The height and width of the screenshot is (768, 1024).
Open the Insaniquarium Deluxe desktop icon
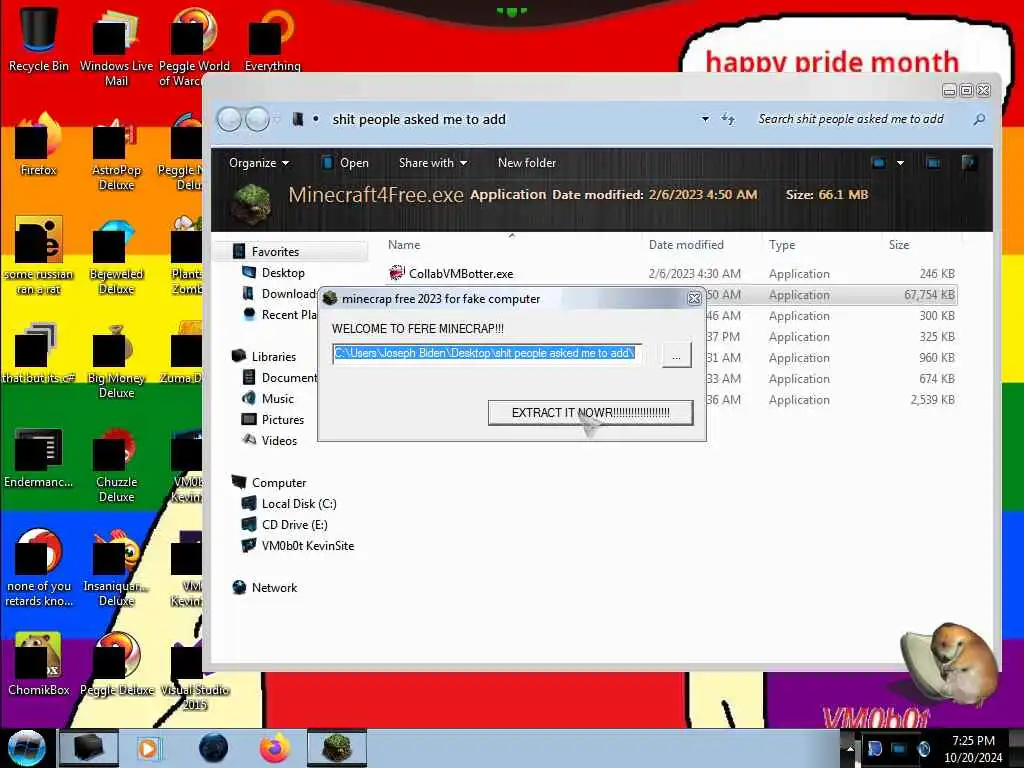click(x=116, y=568)
